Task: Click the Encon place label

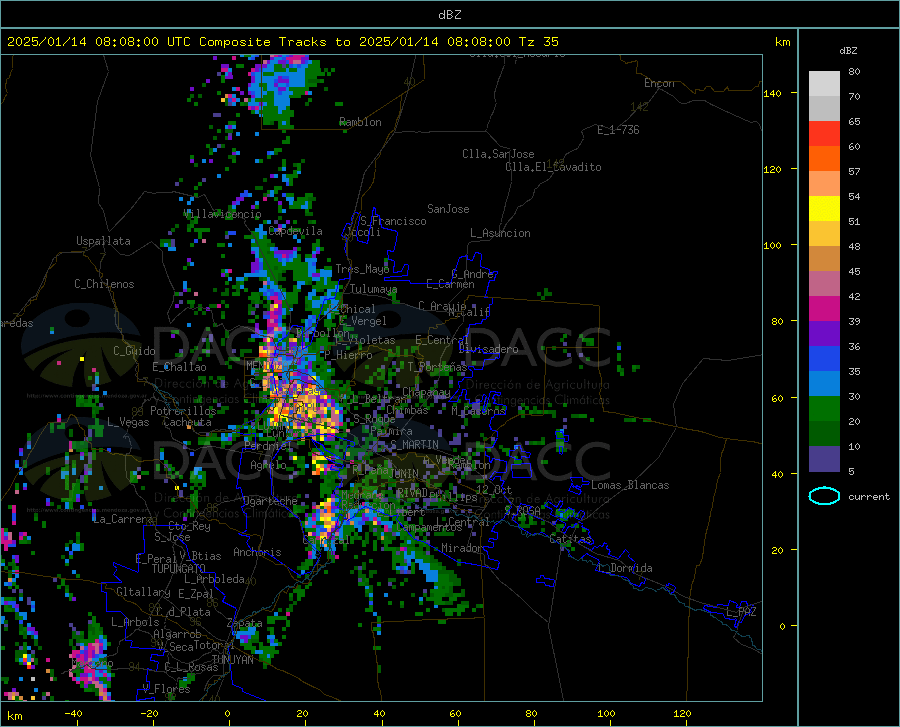Action: coord(659,83)
